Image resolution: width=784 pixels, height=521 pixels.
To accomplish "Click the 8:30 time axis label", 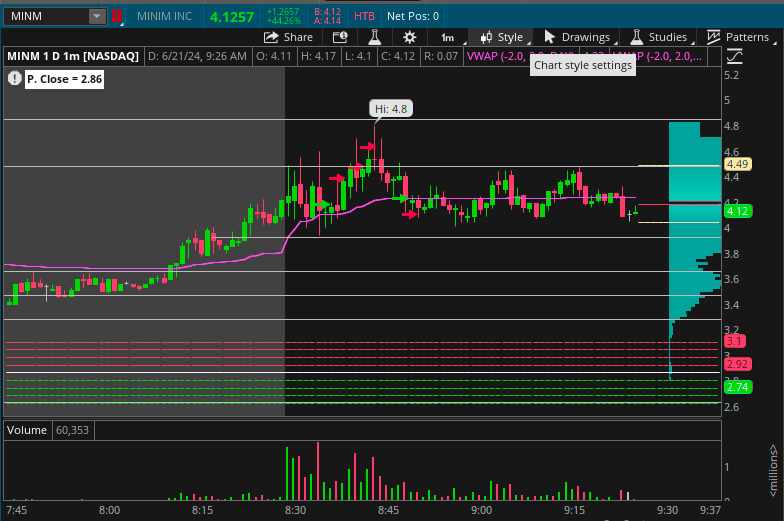I will pos(296,510).
